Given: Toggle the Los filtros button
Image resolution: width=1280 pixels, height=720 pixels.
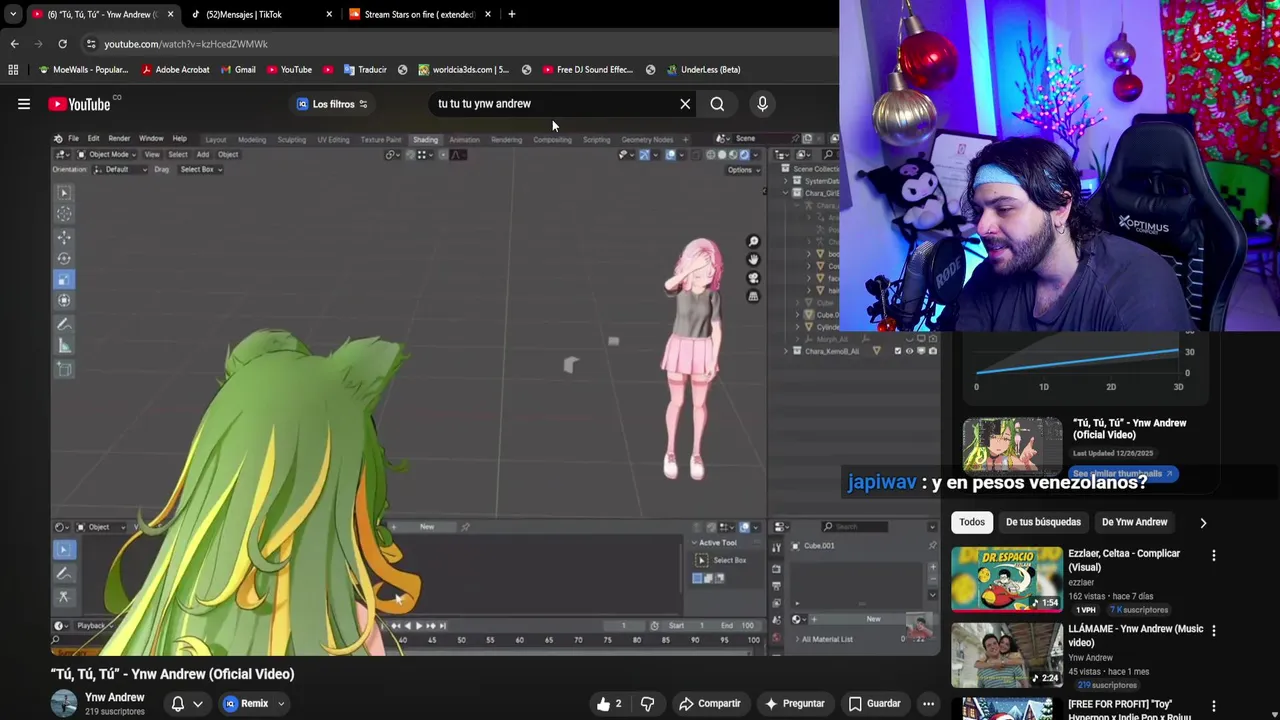Looking at the screenshot, I should point(332,104).
